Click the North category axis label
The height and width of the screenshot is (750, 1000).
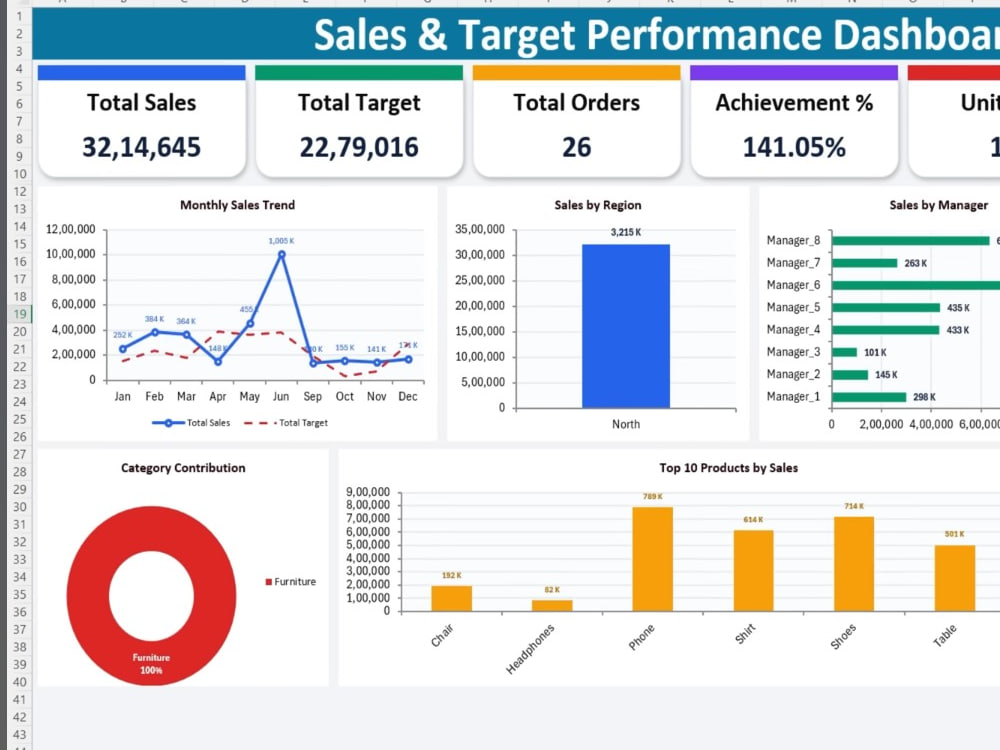coord(626,424)
